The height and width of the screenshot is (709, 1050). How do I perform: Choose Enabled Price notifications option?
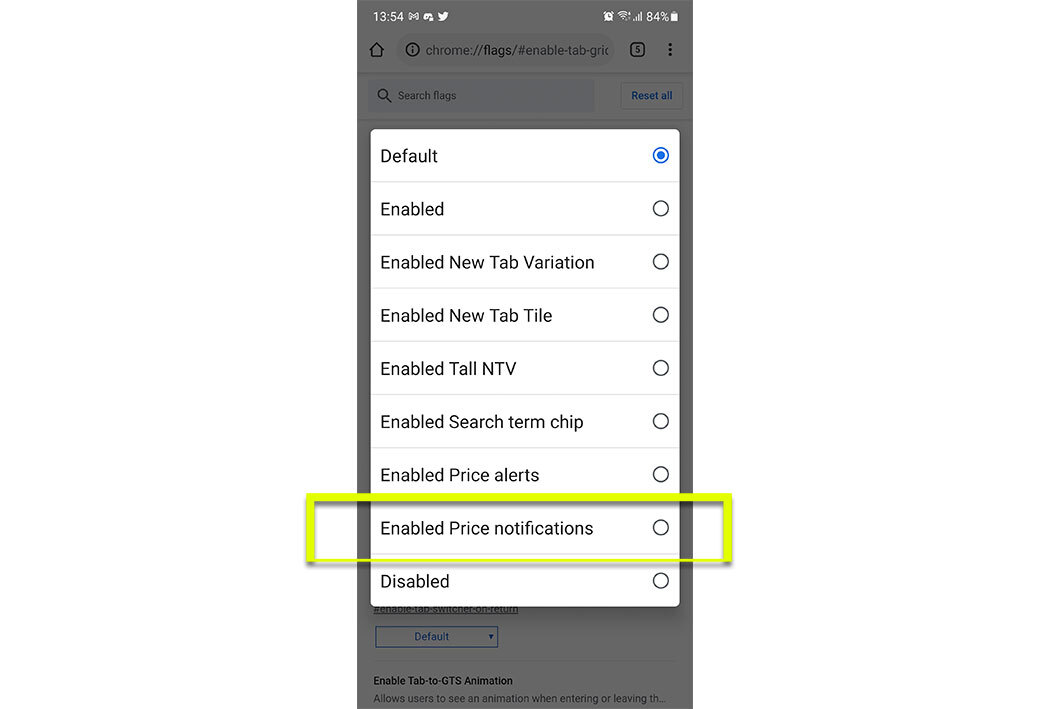coord(525,528)
